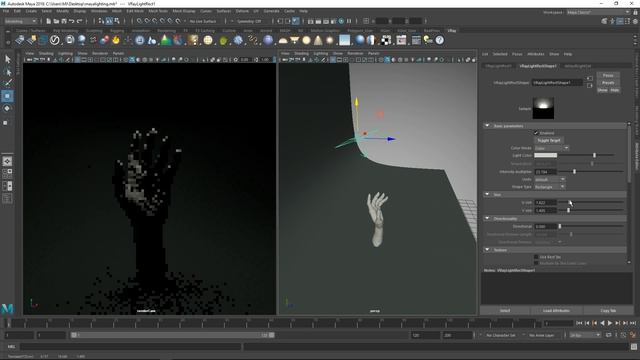Open the File menu
Screen dimensions: 640x360
[x=6, y=11]
